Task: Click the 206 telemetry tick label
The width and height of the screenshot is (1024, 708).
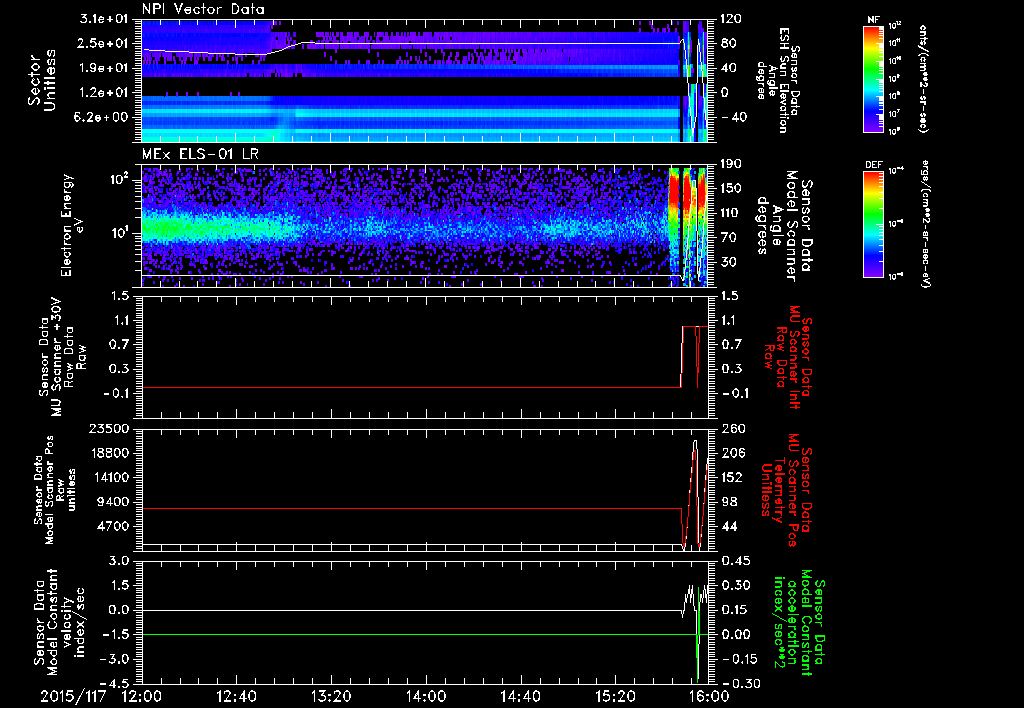Action: pyautogui.click(x=733, y=453)
